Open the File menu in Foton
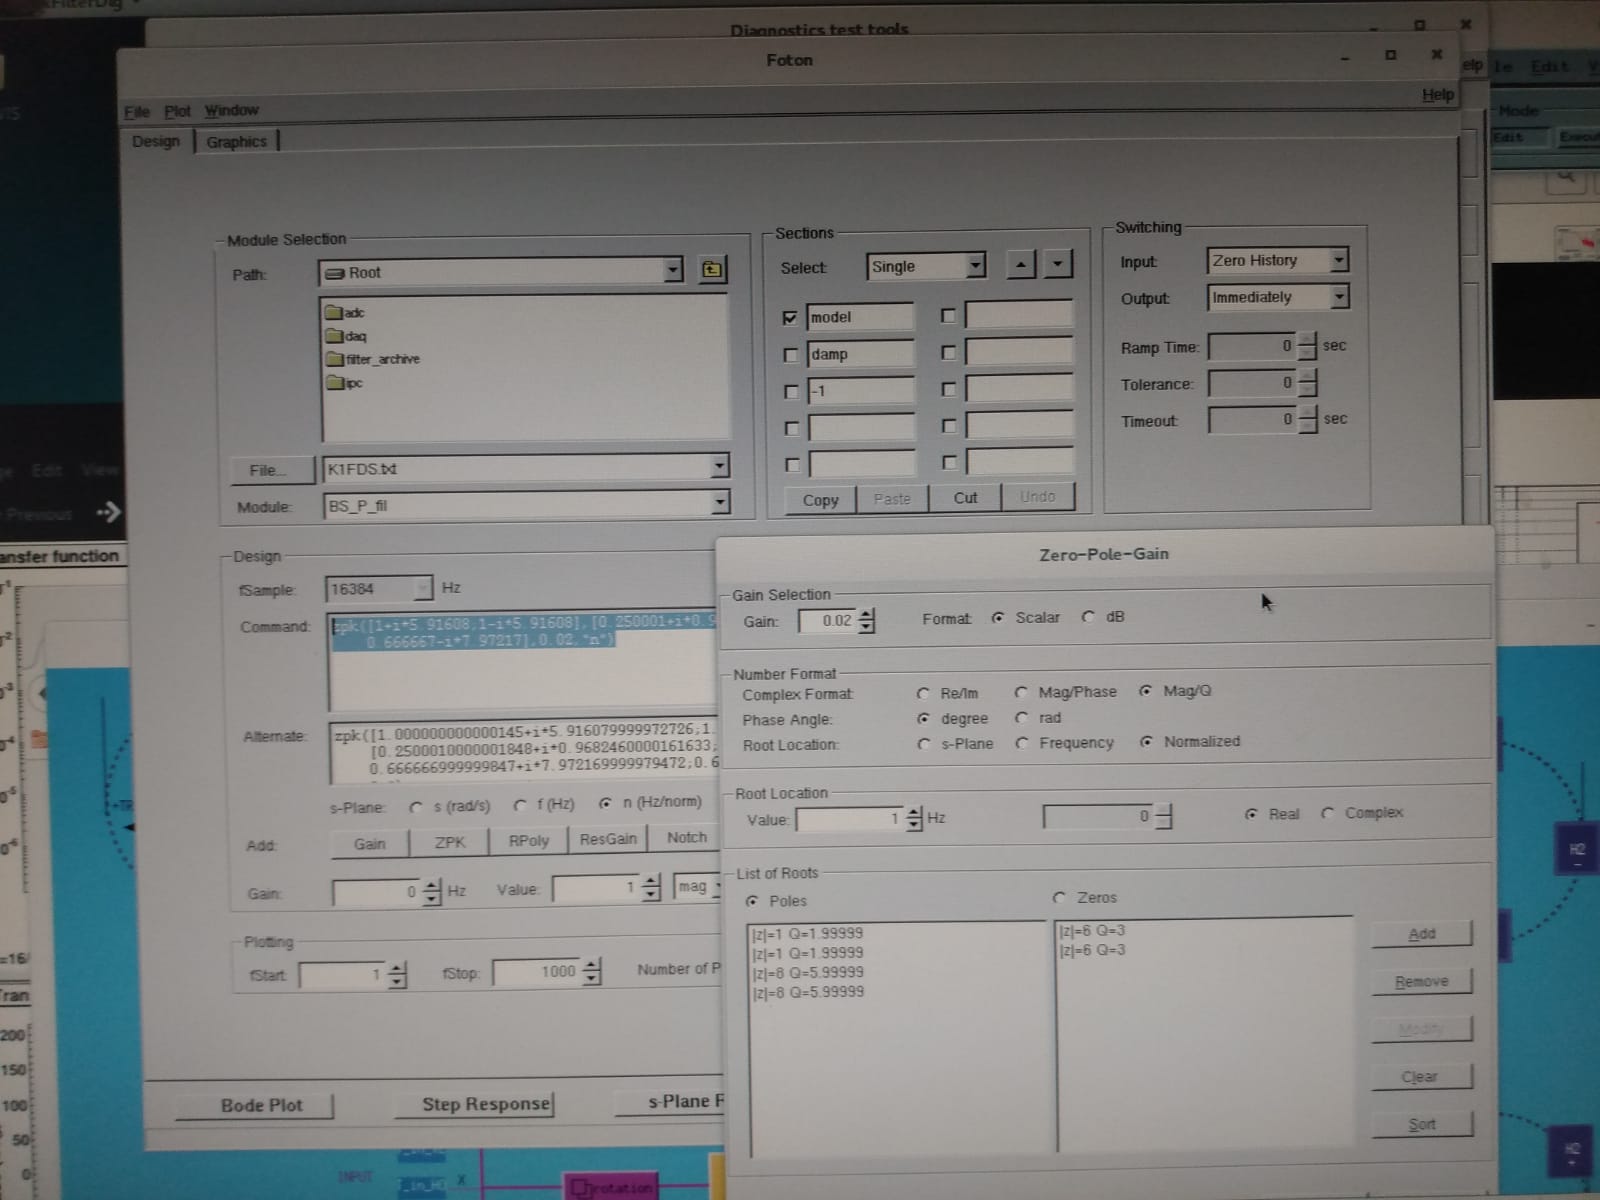This screenshot has width=1600, height=1200. pos(137,111)
